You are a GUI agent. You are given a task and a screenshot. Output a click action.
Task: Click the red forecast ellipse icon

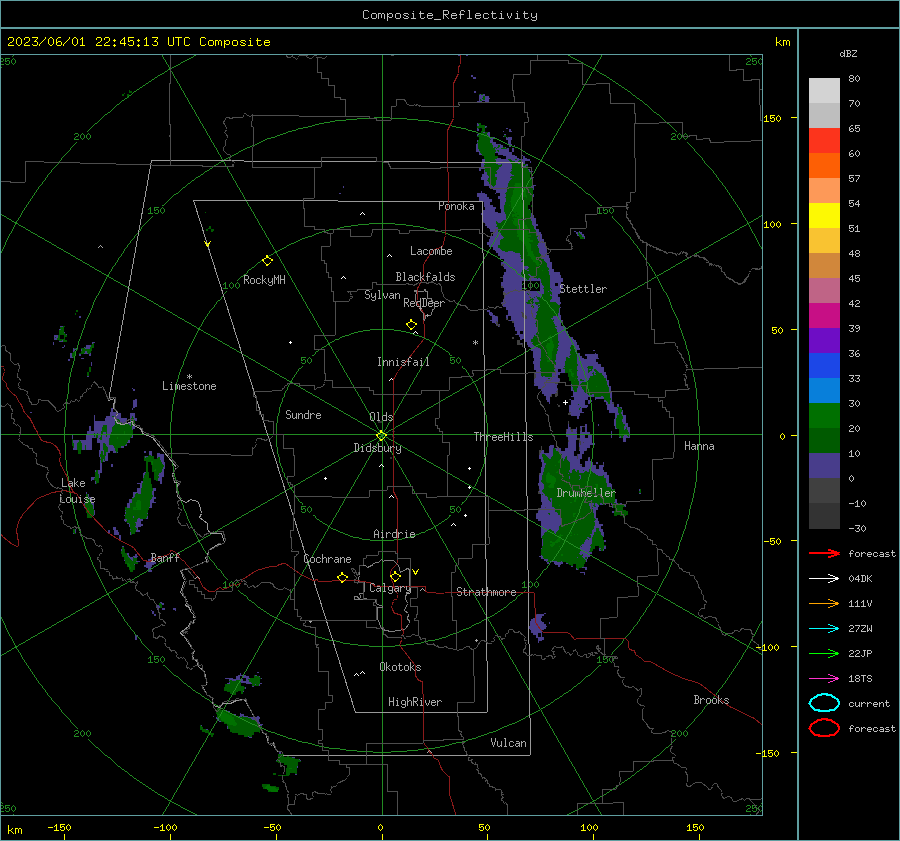824,728
